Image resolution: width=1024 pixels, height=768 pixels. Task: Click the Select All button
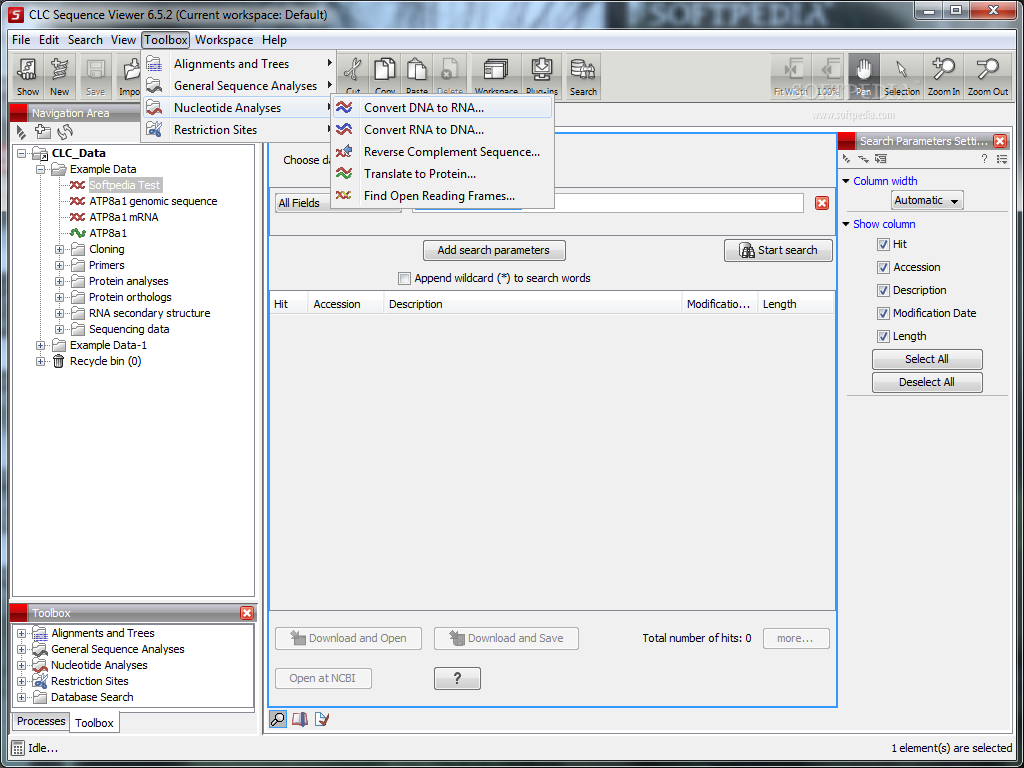927,359
